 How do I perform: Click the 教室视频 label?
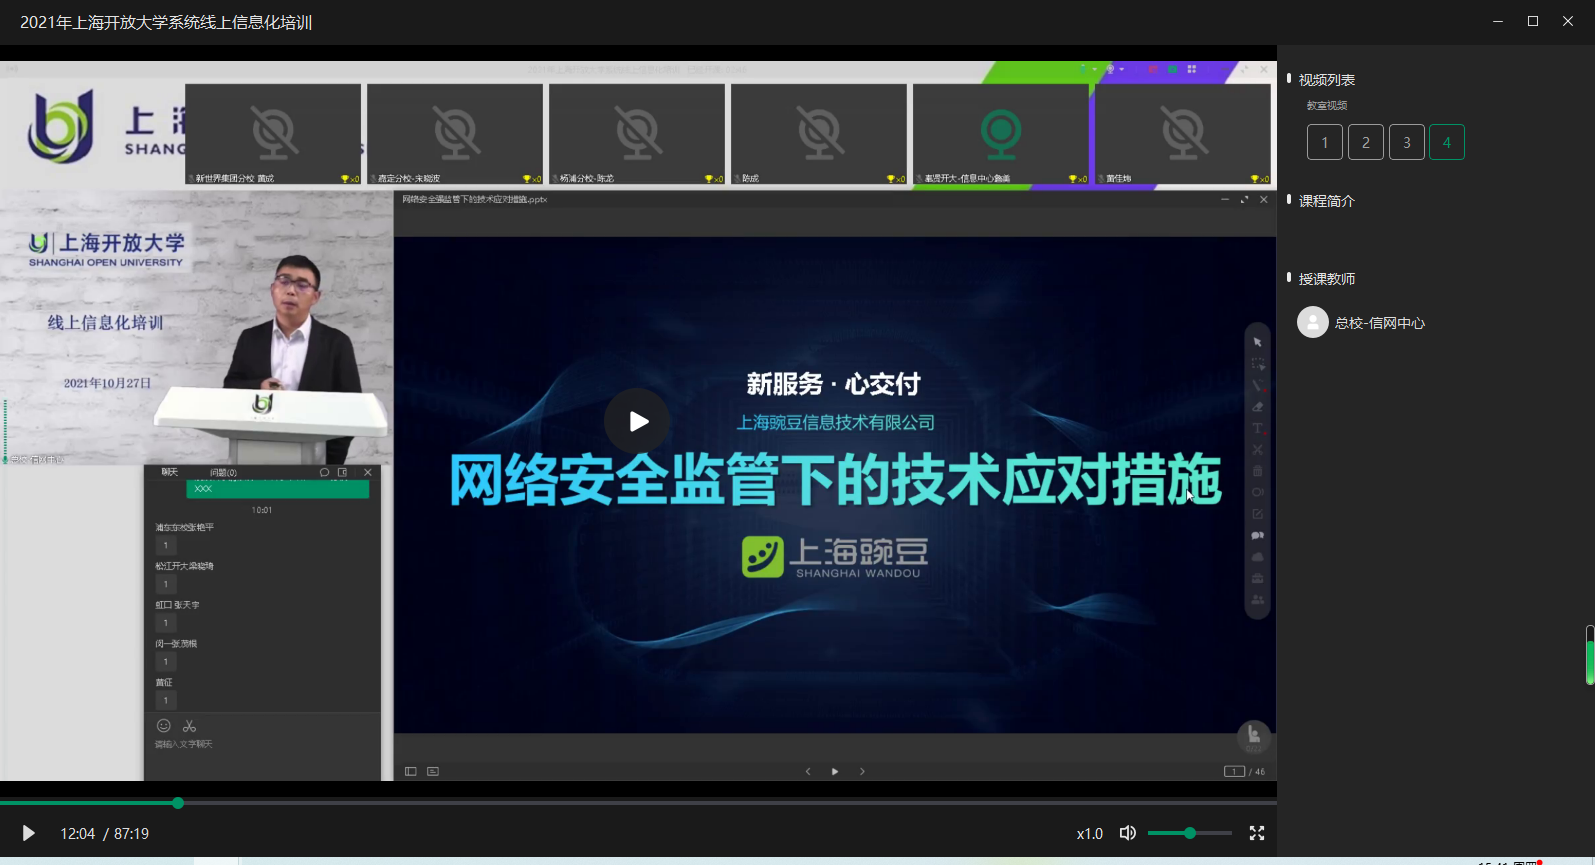(1327, 105)
